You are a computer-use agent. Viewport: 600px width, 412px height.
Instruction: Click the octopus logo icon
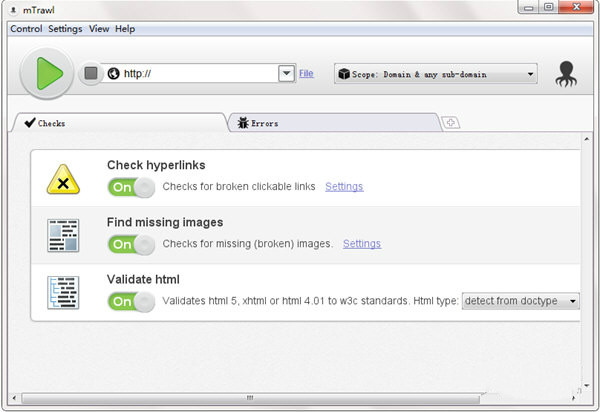(566, 74)
